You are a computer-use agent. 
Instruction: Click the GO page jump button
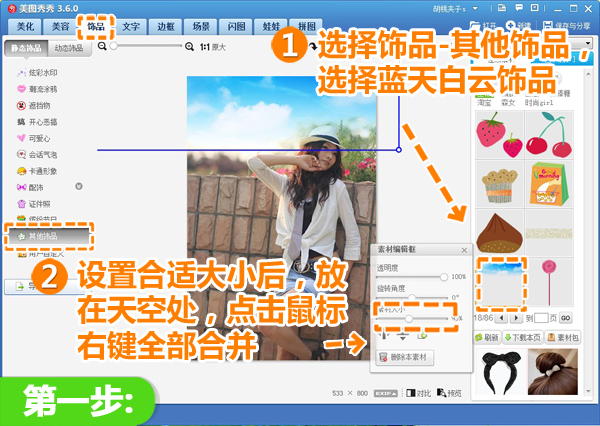tap(566, 318)
